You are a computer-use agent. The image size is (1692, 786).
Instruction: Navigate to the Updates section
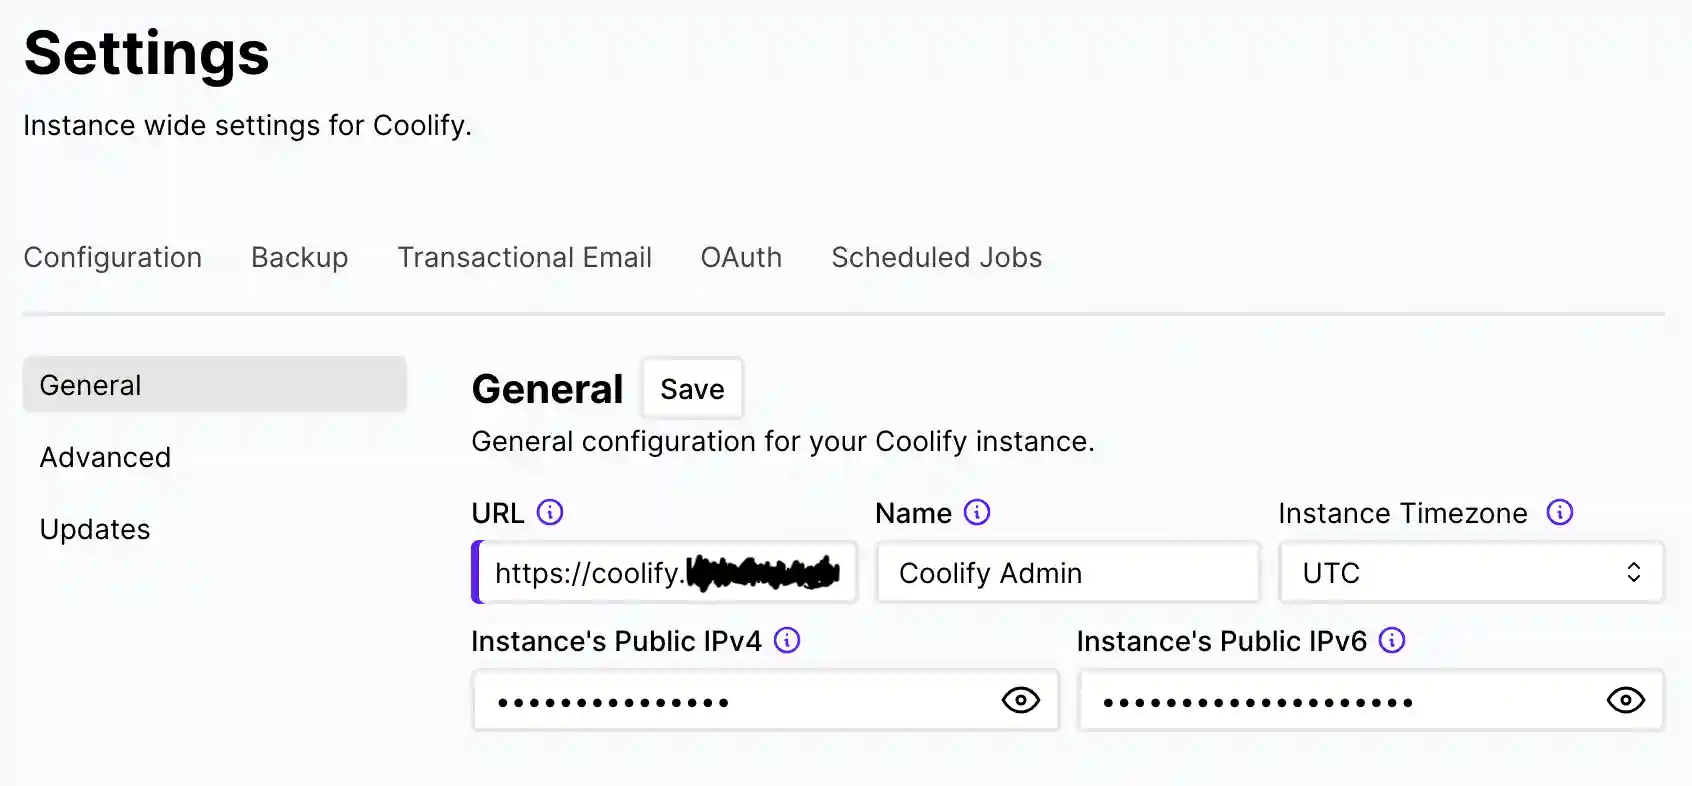tap(95, 529)
